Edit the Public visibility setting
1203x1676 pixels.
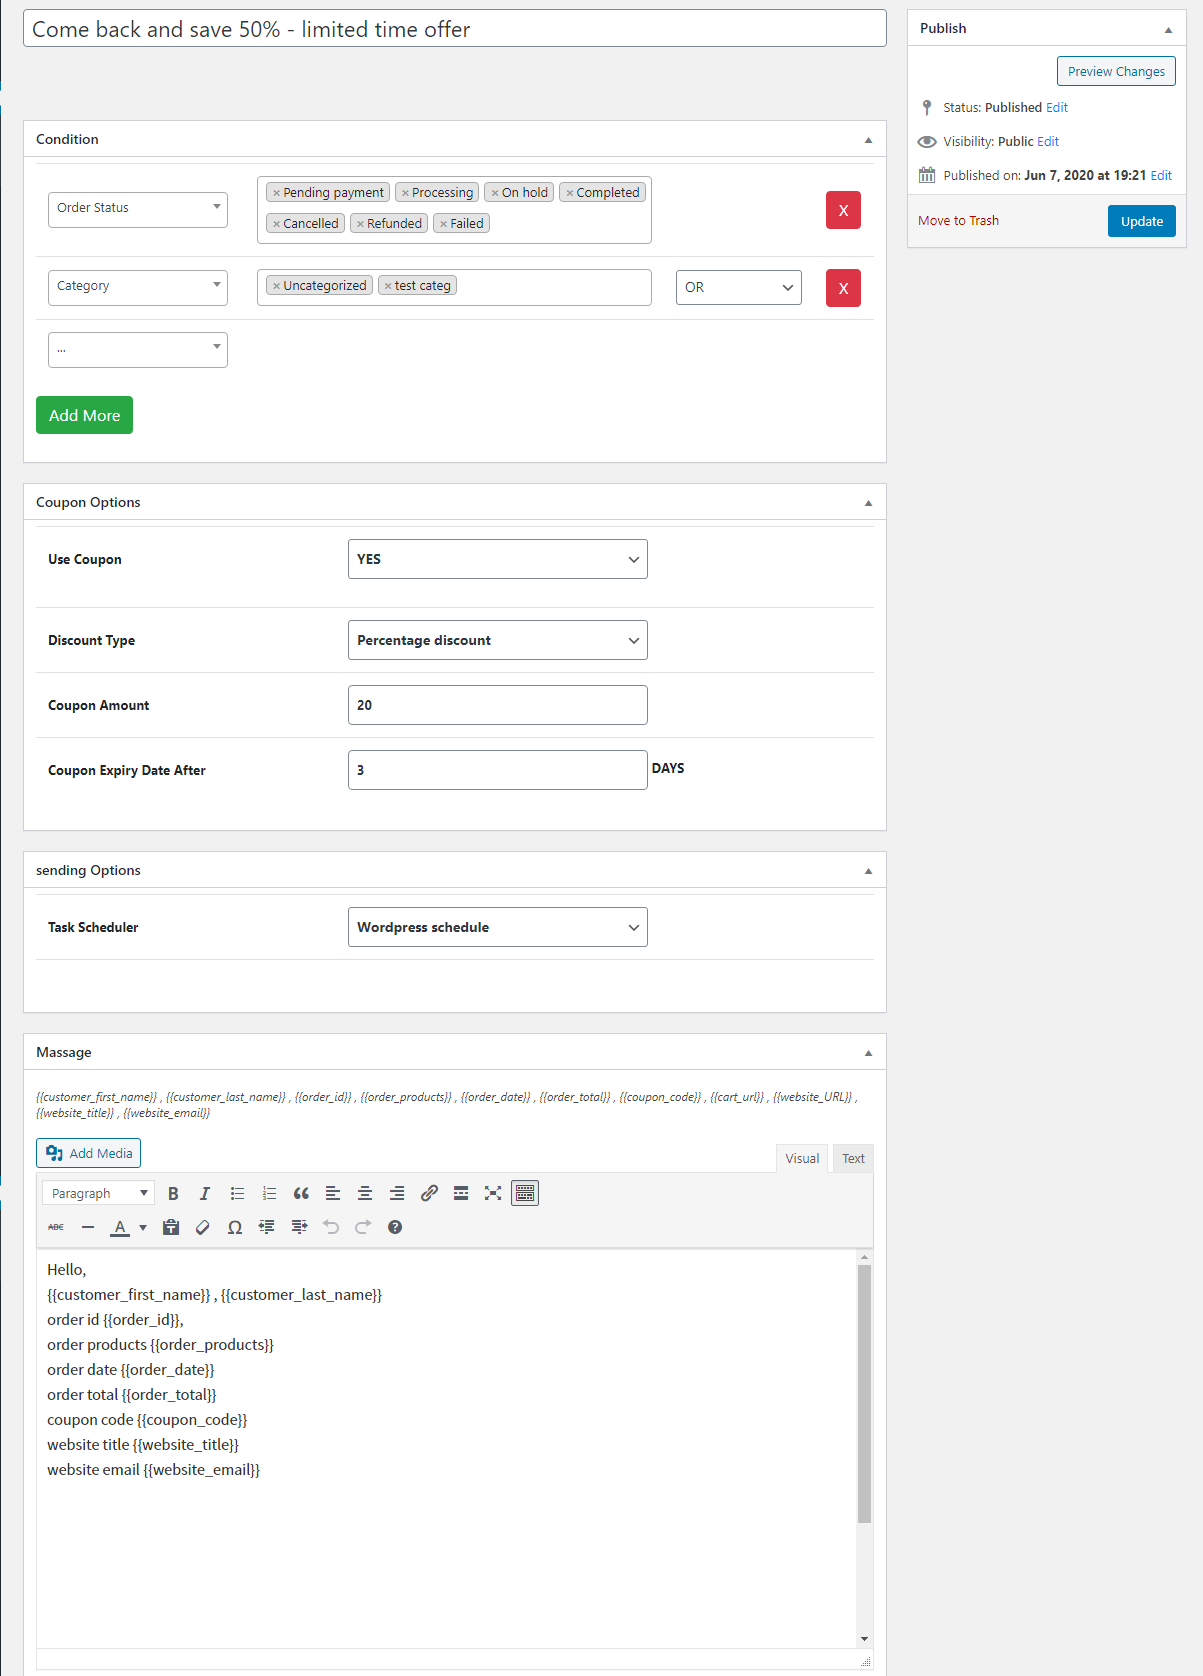point(1048,141)
